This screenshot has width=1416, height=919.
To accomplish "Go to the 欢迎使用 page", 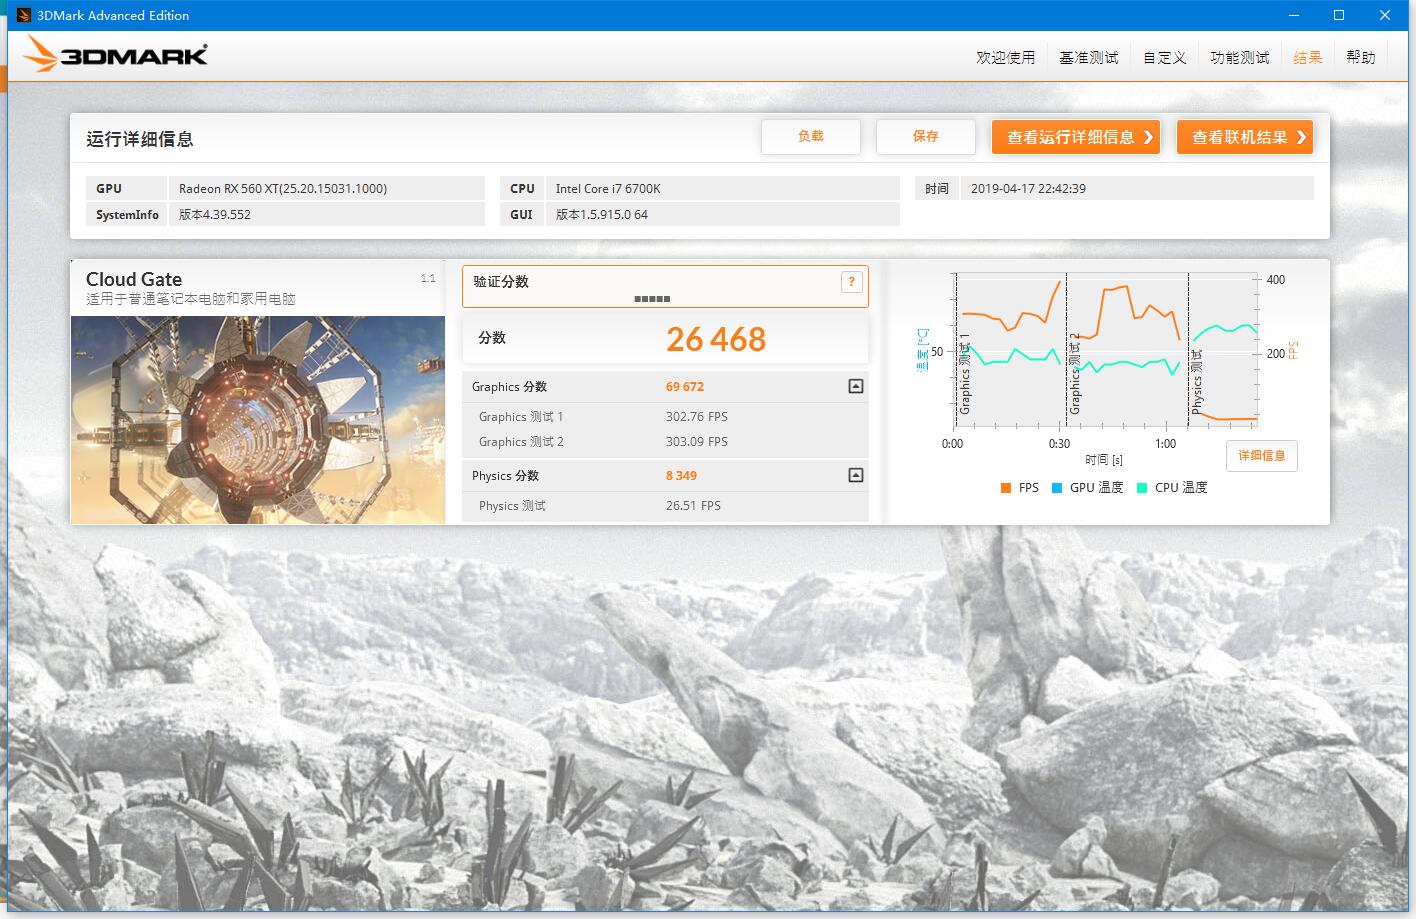I will 1006,56.
